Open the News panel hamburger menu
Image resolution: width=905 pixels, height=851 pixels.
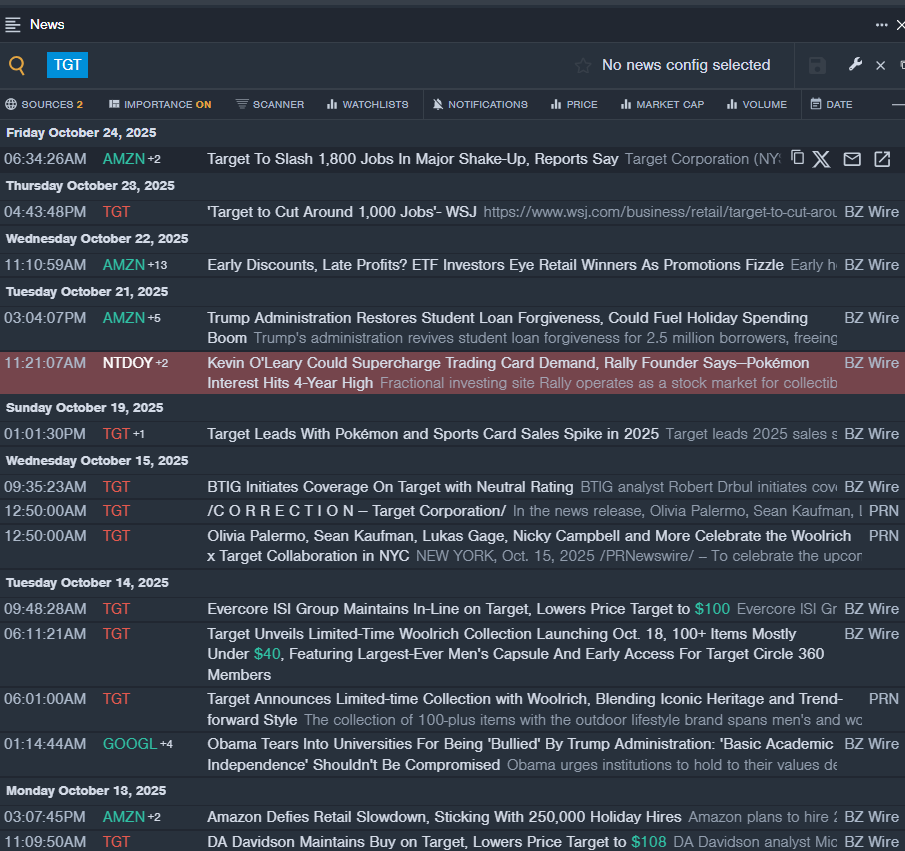13,24
